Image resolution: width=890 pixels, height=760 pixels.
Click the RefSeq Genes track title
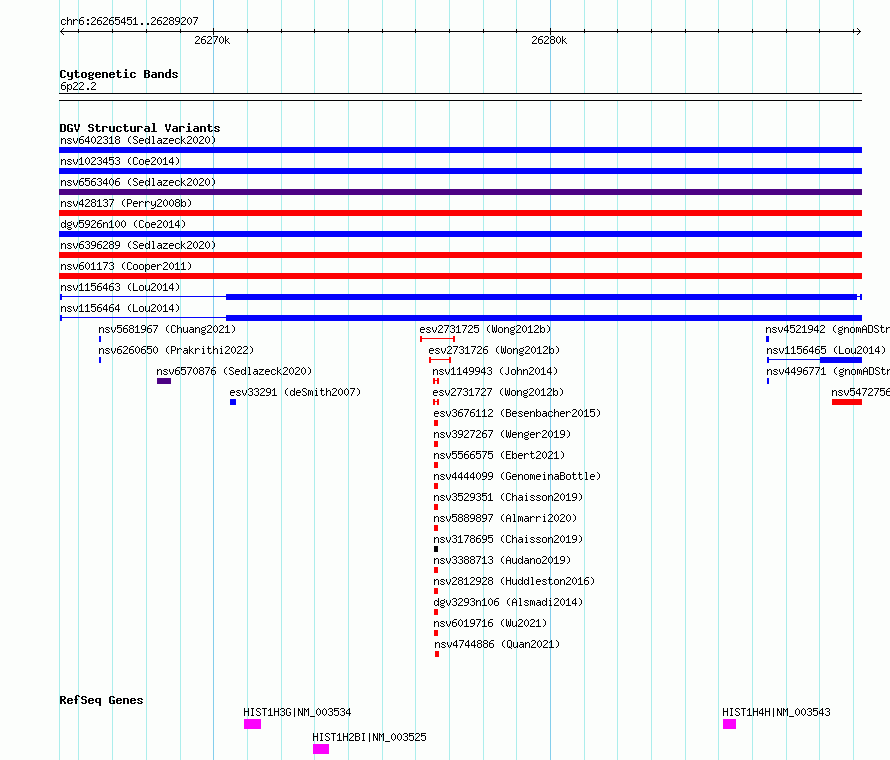(101, 700)
